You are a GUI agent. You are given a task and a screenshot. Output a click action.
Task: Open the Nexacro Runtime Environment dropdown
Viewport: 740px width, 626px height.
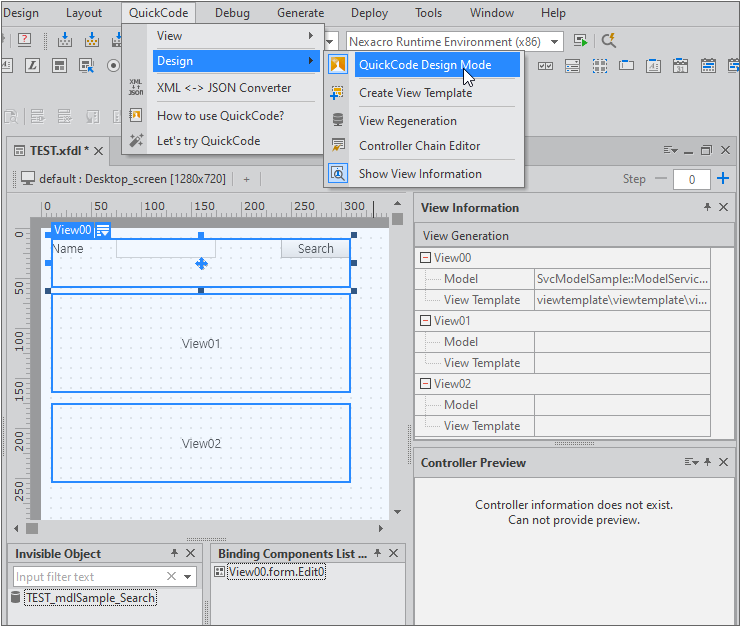tap(554, 41)
